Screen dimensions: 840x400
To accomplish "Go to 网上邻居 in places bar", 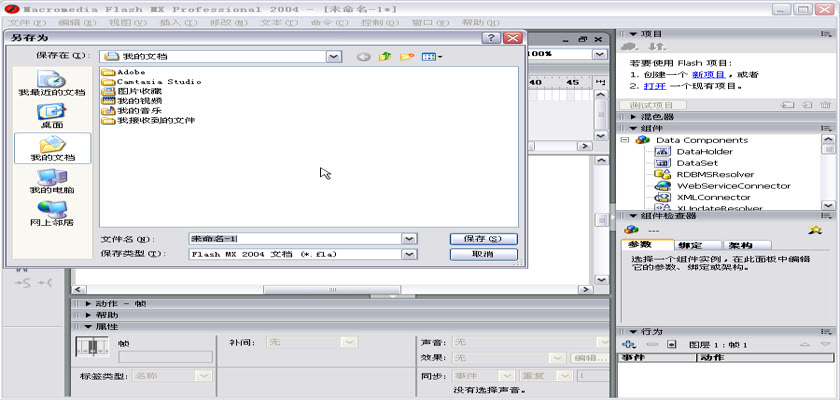I will [52, 214].
